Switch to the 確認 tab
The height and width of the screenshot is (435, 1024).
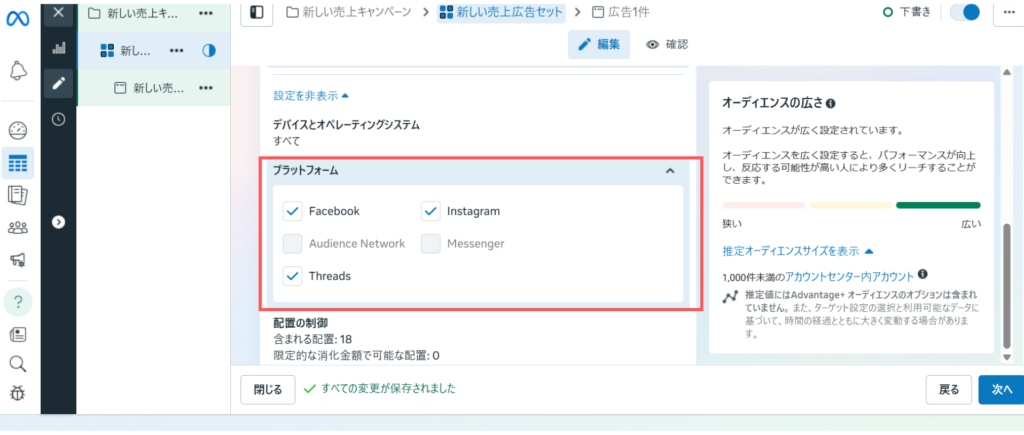pyautogui.click(x=667, y=44)
